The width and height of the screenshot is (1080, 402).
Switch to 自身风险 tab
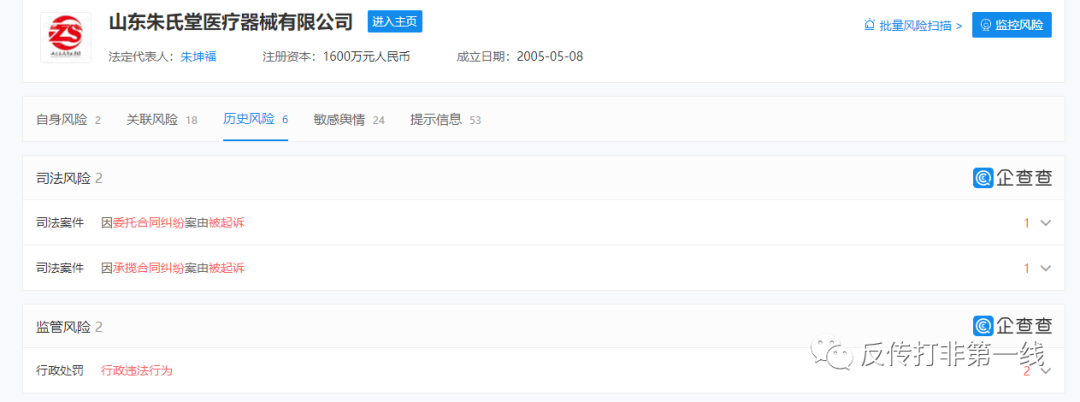pos(68,120)
